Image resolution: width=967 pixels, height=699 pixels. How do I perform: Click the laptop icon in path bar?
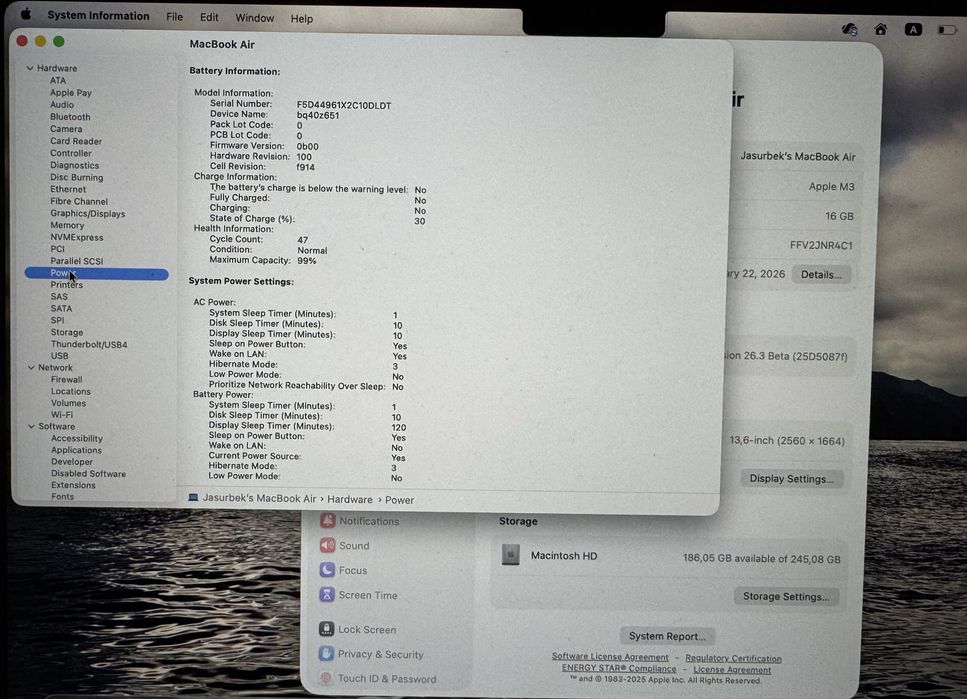[x=193, y=497]
